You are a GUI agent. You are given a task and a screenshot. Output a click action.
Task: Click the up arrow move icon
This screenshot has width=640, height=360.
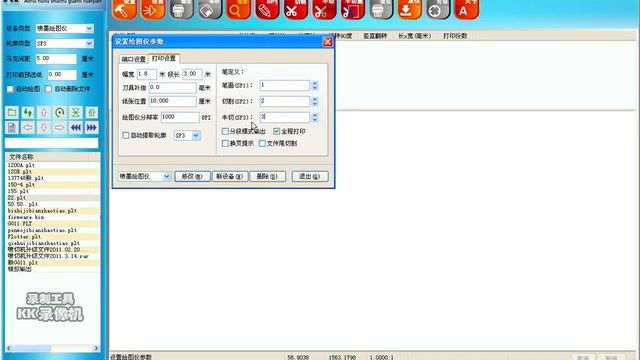tap(44, 112)
